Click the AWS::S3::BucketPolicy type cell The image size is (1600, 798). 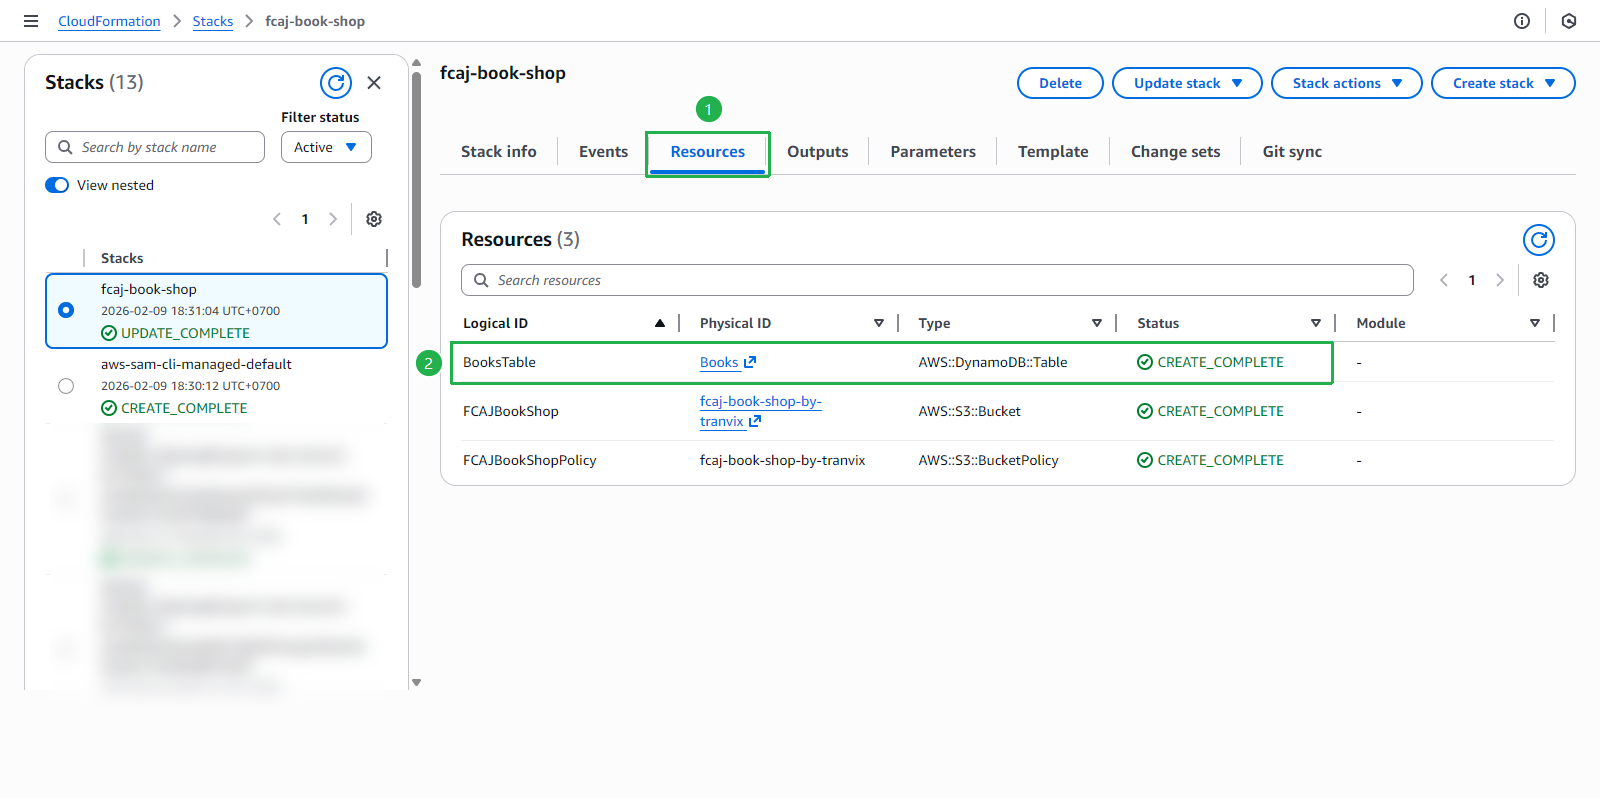click(989, 460)
